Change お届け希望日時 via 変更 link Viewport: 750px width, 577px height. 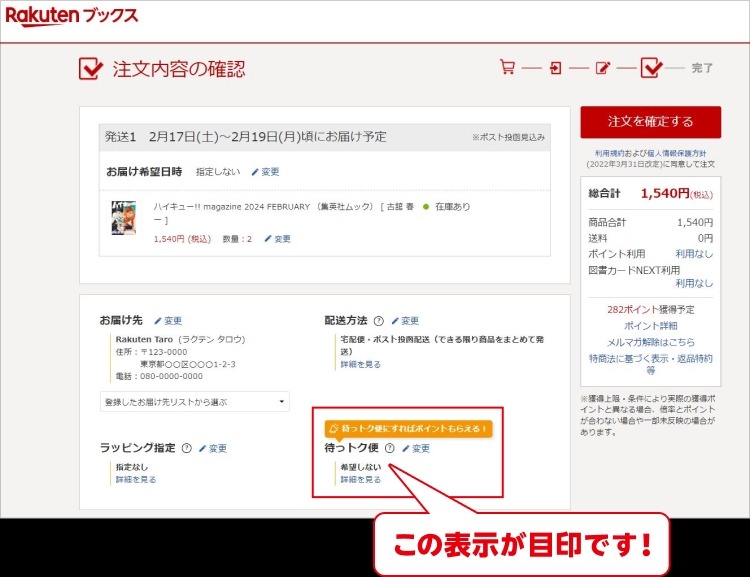tap(266, 172)
